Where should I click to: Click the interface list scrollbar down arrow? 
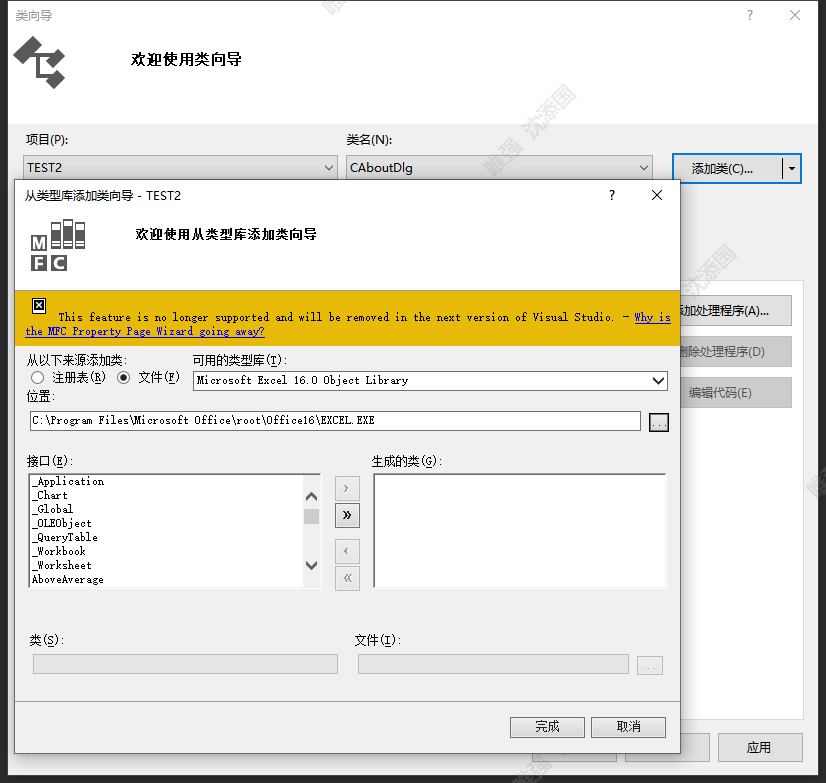(x=311, y=566)
